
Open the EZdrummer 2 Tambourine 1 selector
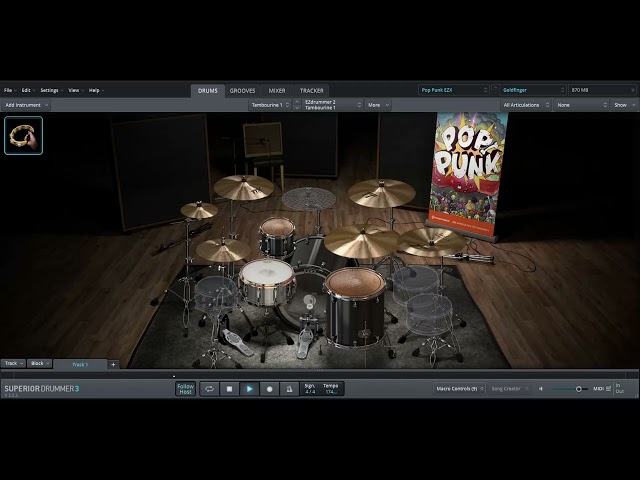pyautogui.click(x=332, y=105)
